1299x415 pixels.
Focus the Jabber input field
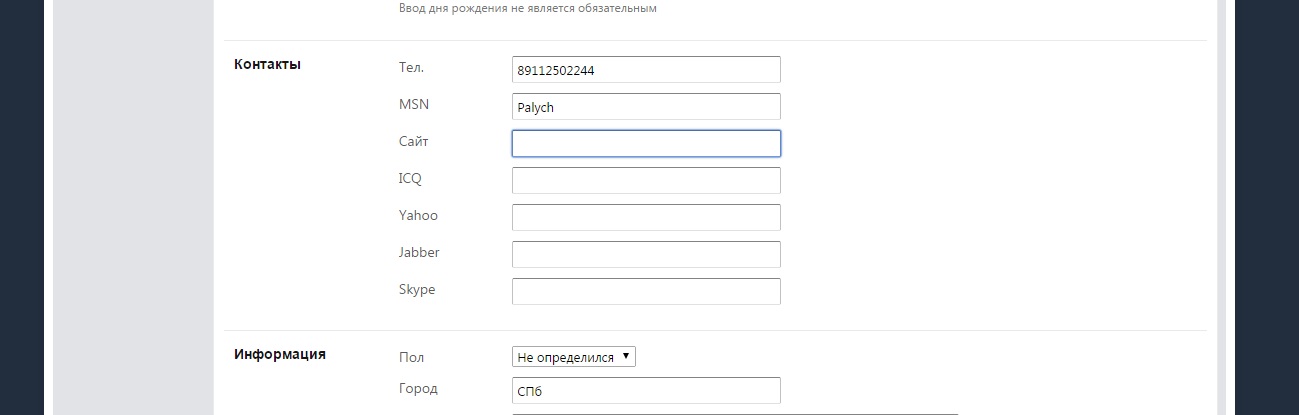(x=646, y=255)
